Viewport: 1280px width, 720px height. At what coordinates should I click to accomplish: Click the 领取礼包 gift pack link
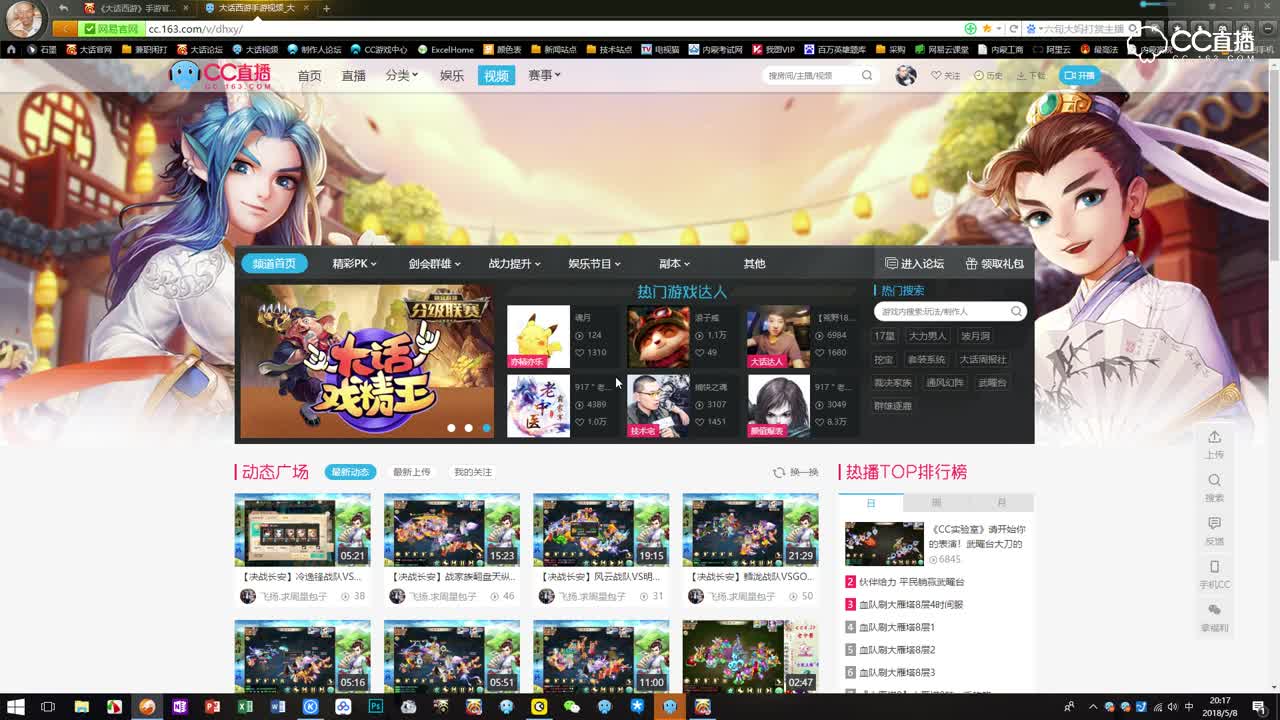pos(994,263)
